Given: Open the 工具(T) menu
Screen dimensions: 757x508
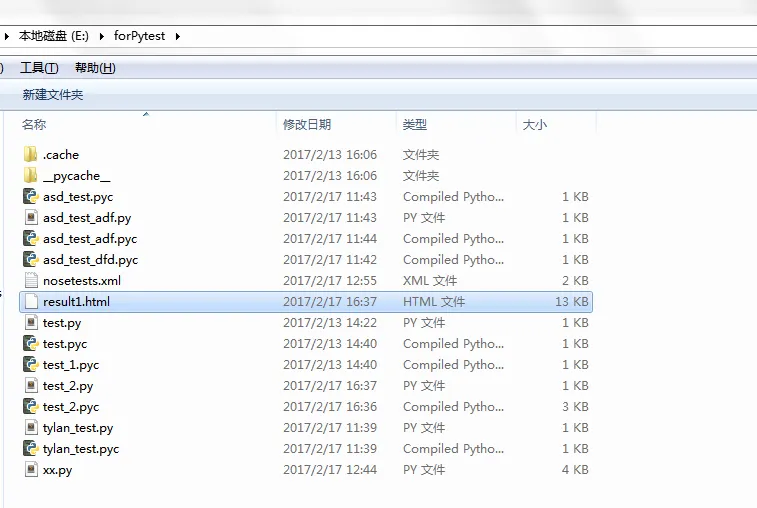Looking at the screenshot, I should [x=39, y=68].
